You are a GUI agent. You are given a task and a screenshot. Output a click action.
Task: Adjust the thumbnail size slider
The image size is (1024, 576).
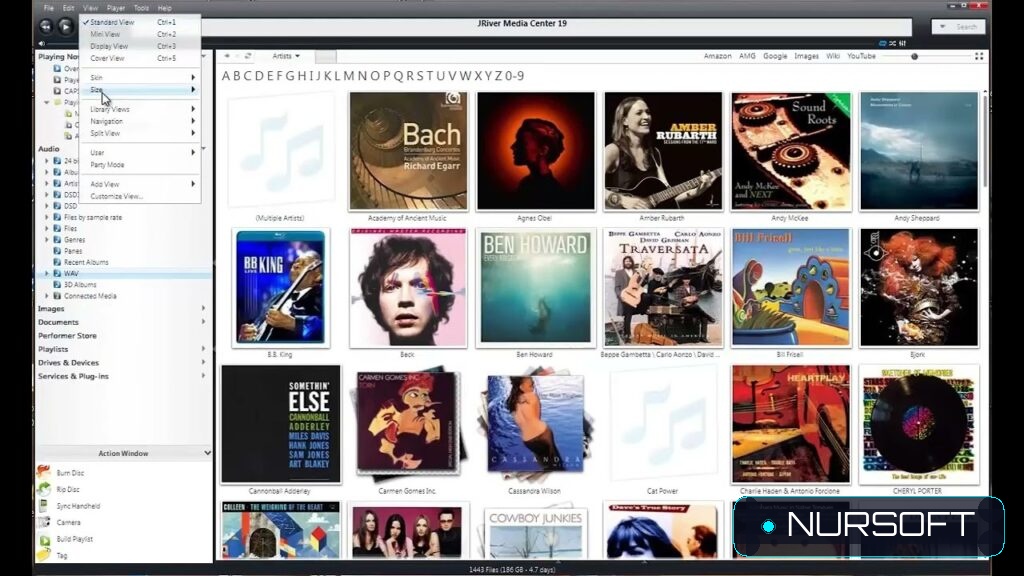point(914,56)
